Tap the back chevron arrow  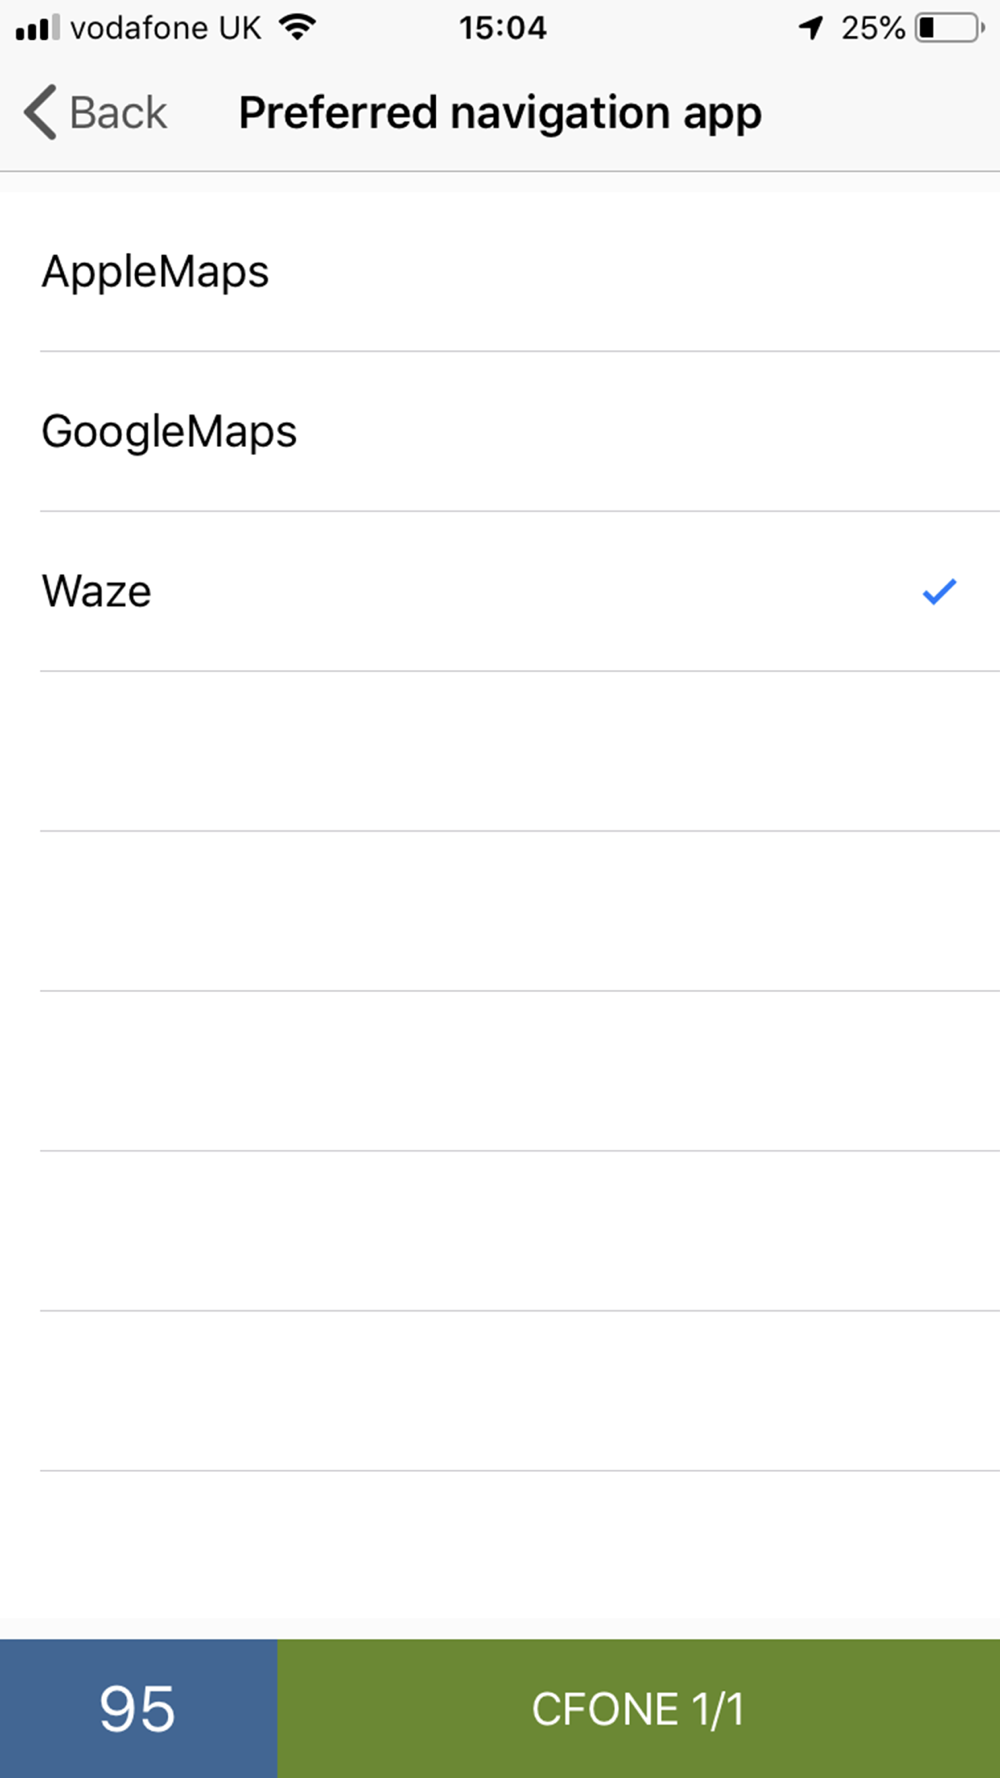coord(40,112)
